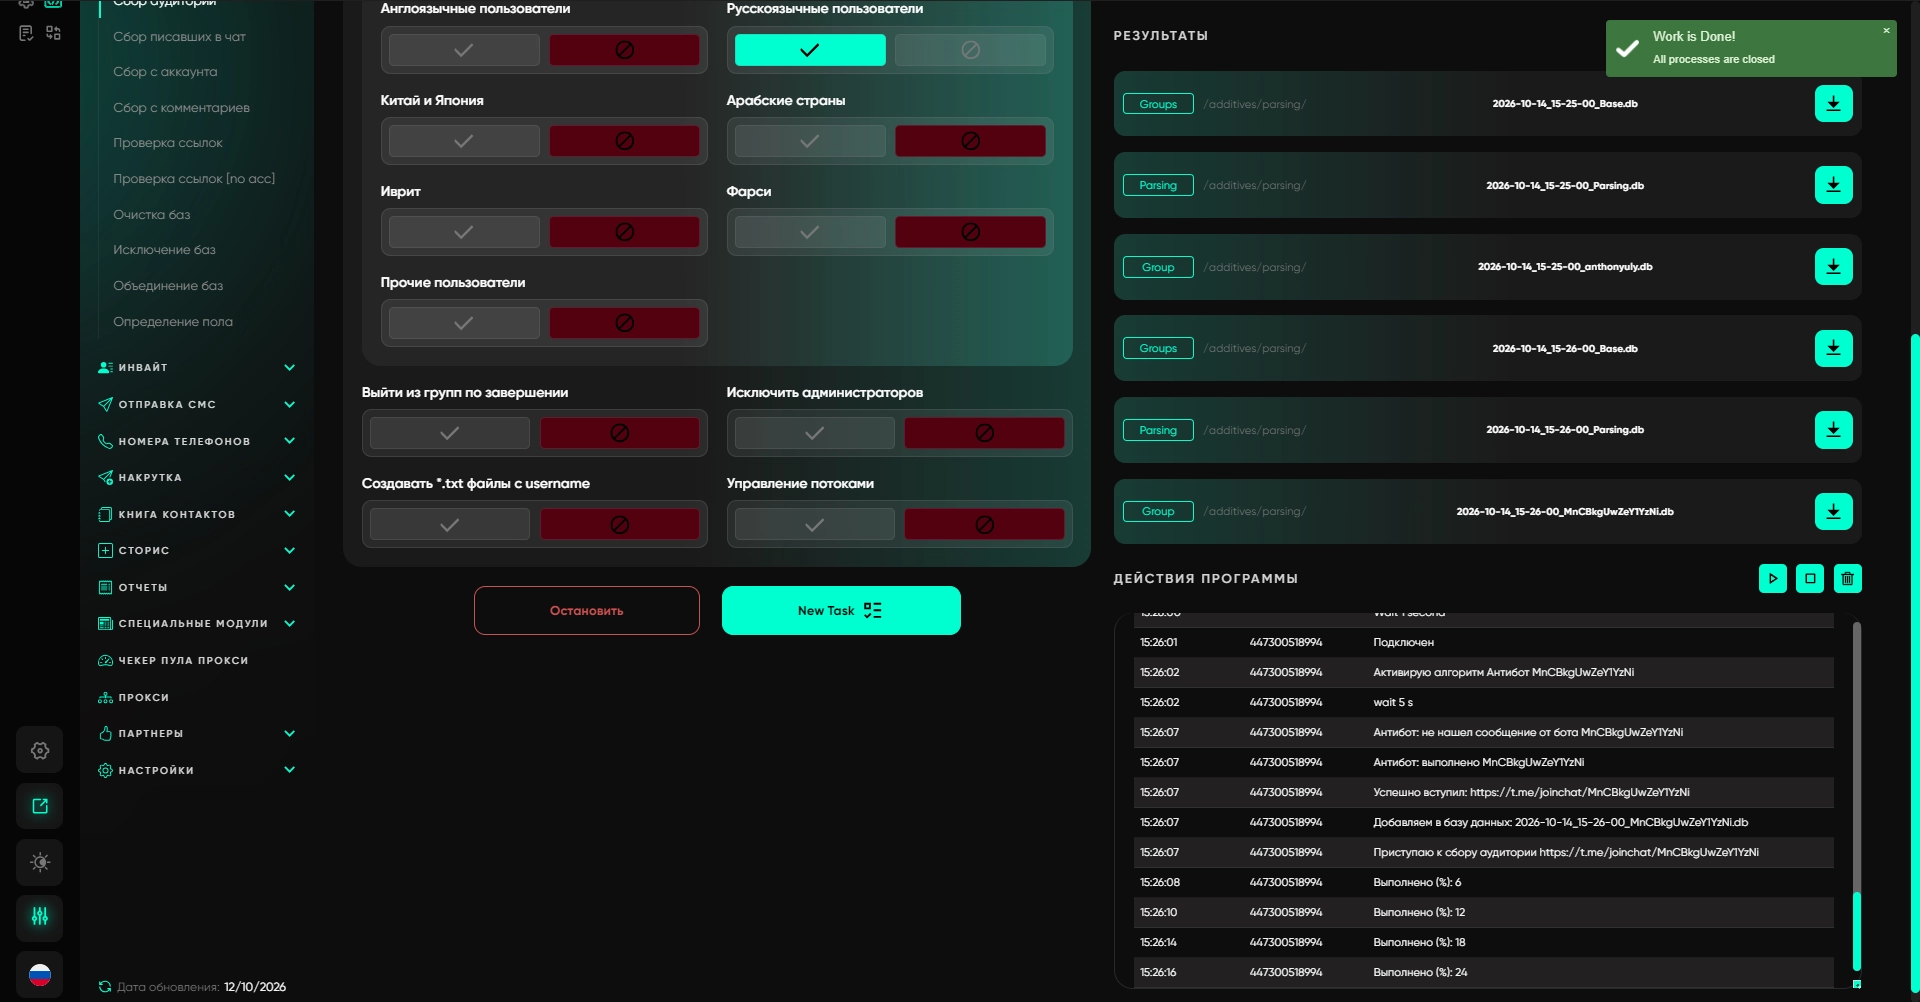The image size is (1920, 1002).
Task: Switch language via the Russian flag icon
Action: coord(40,974)
